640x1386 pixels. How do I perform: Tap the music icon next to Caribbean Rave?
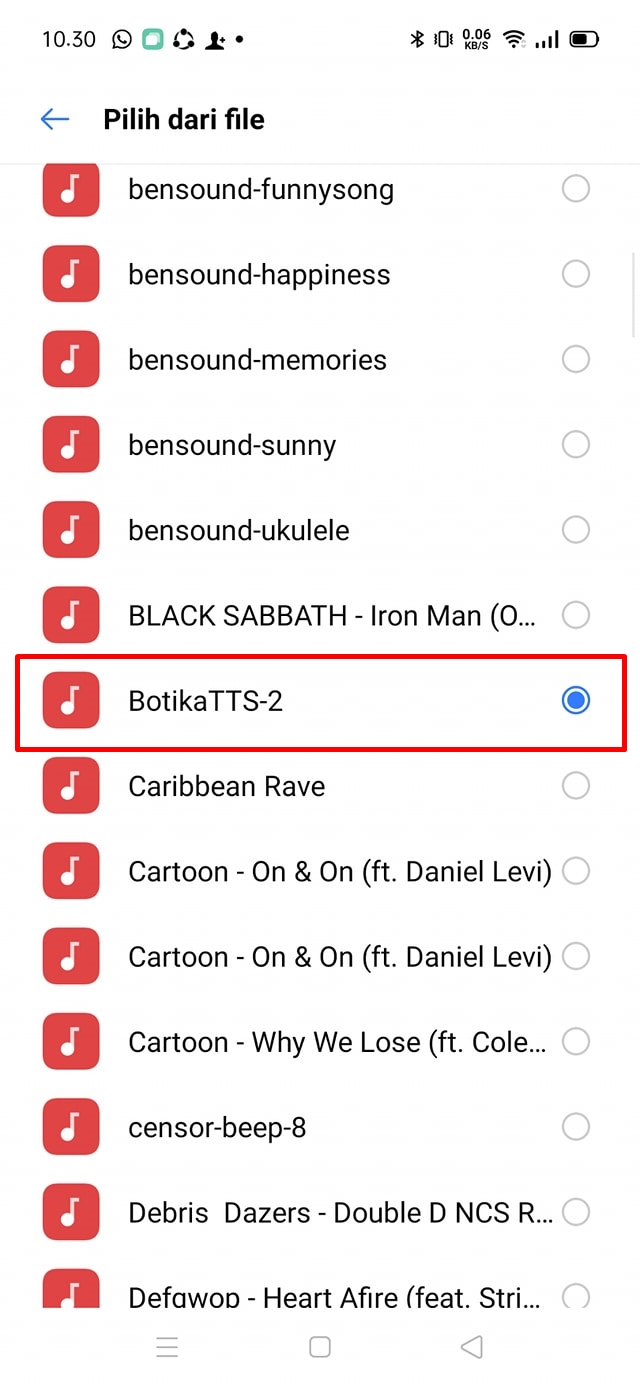71,786
